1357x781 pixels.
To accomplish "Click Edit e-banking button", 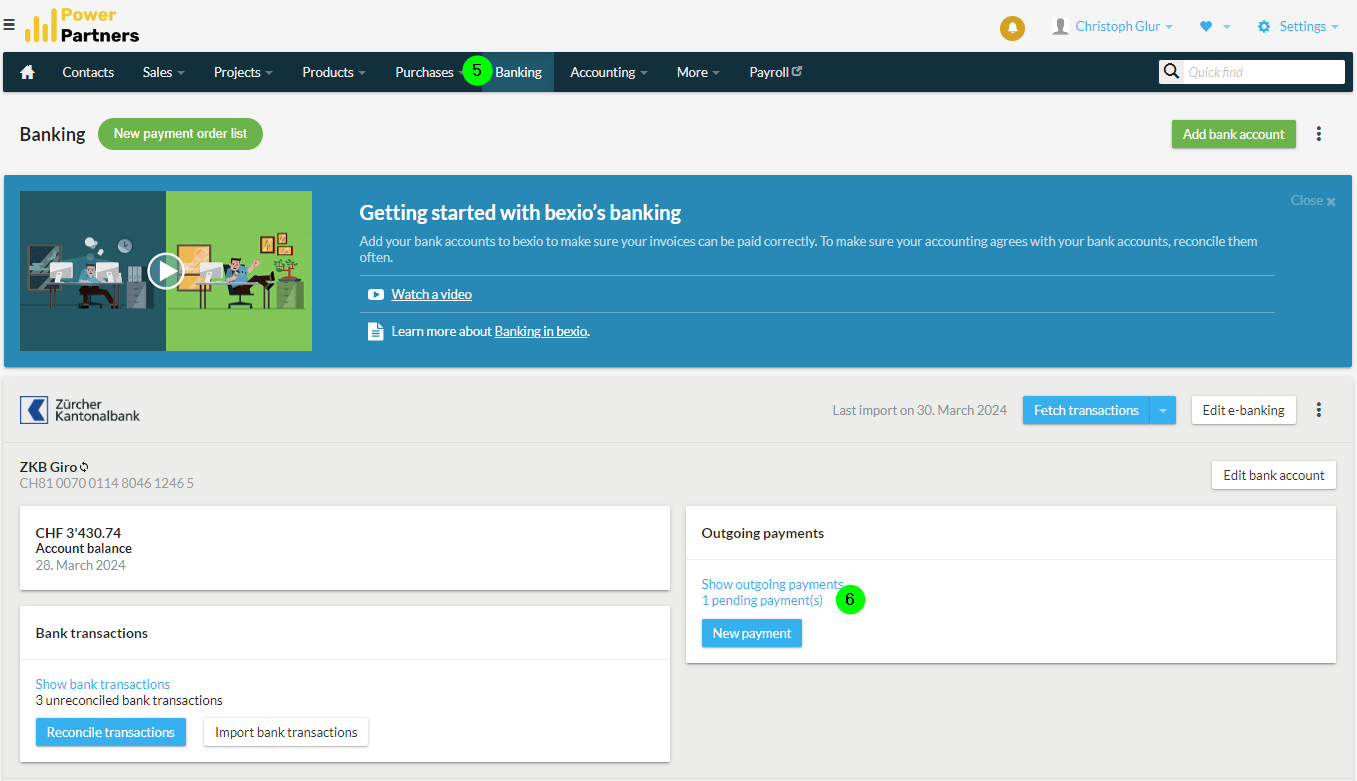I will pyautogui.click(x=1243, y=410).
